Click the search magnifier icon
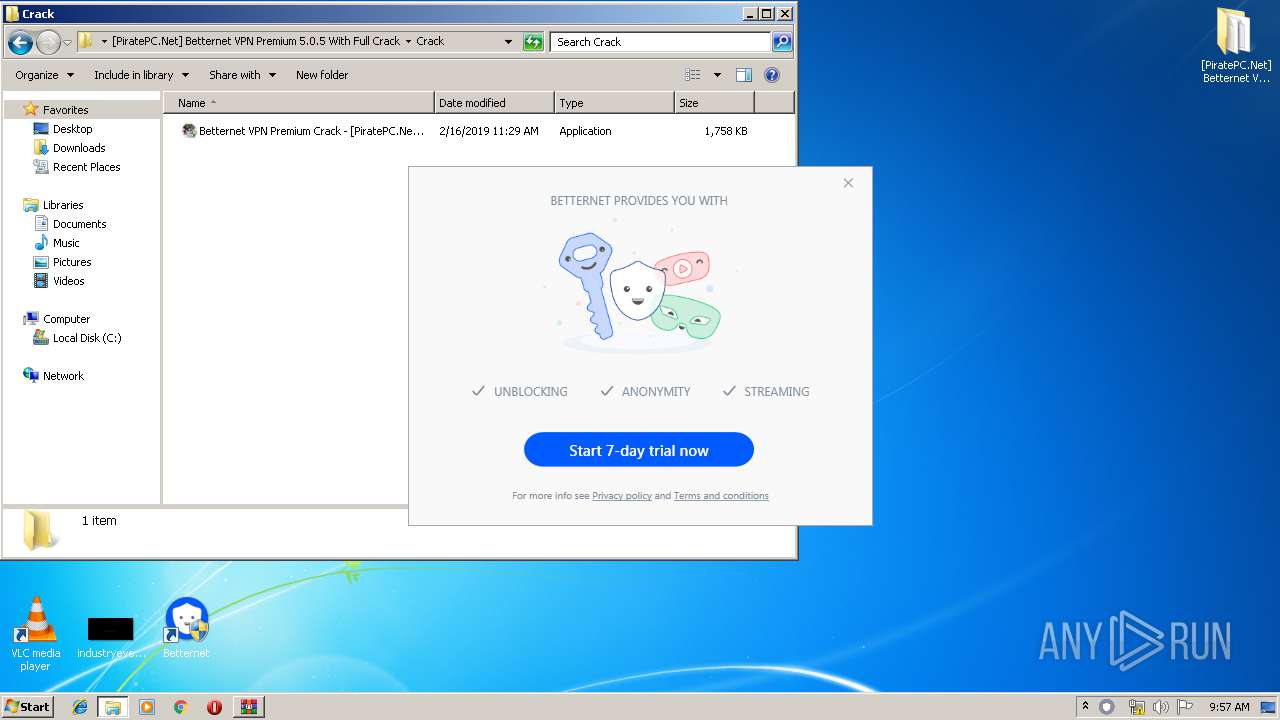The width and height of the screenshot is (1280, 720). (x=782, y=42)
